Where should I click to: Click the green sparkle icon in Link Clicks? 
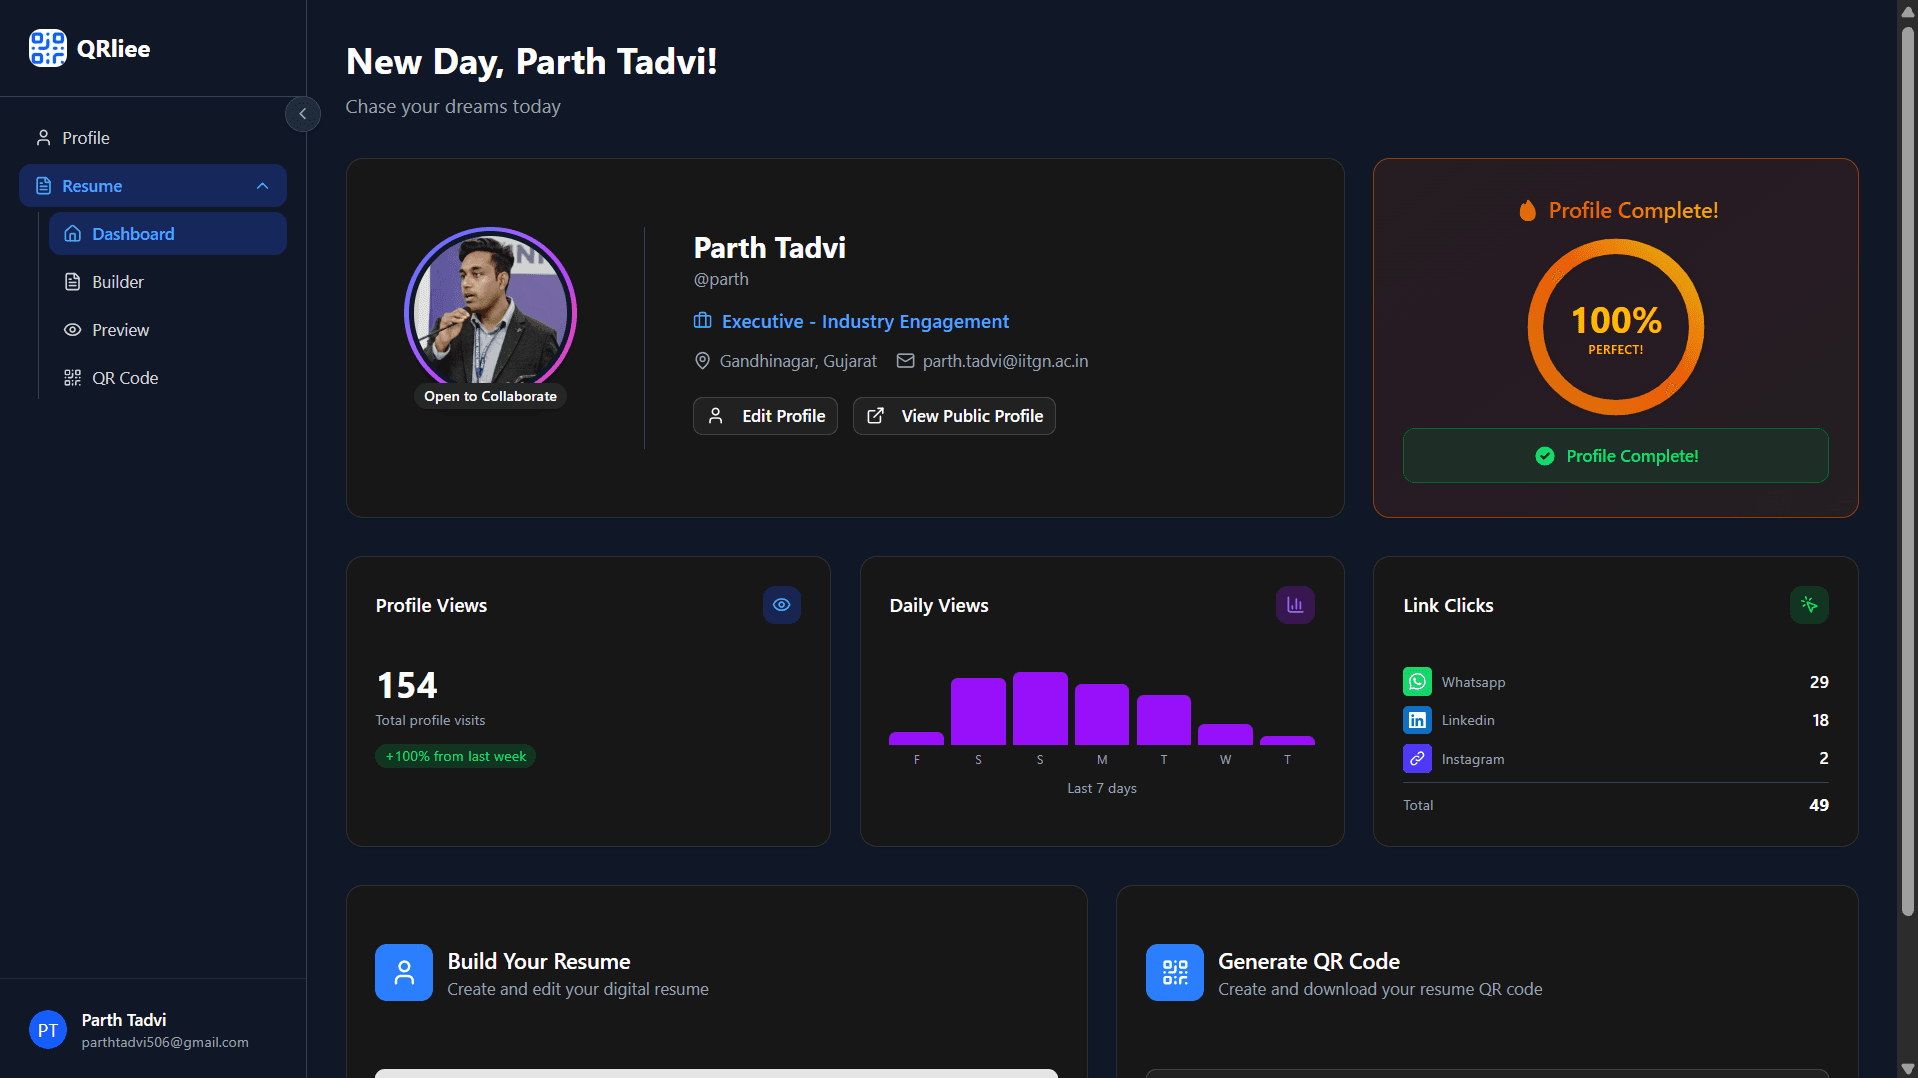pyautogui.click(x=1808, y=604)
